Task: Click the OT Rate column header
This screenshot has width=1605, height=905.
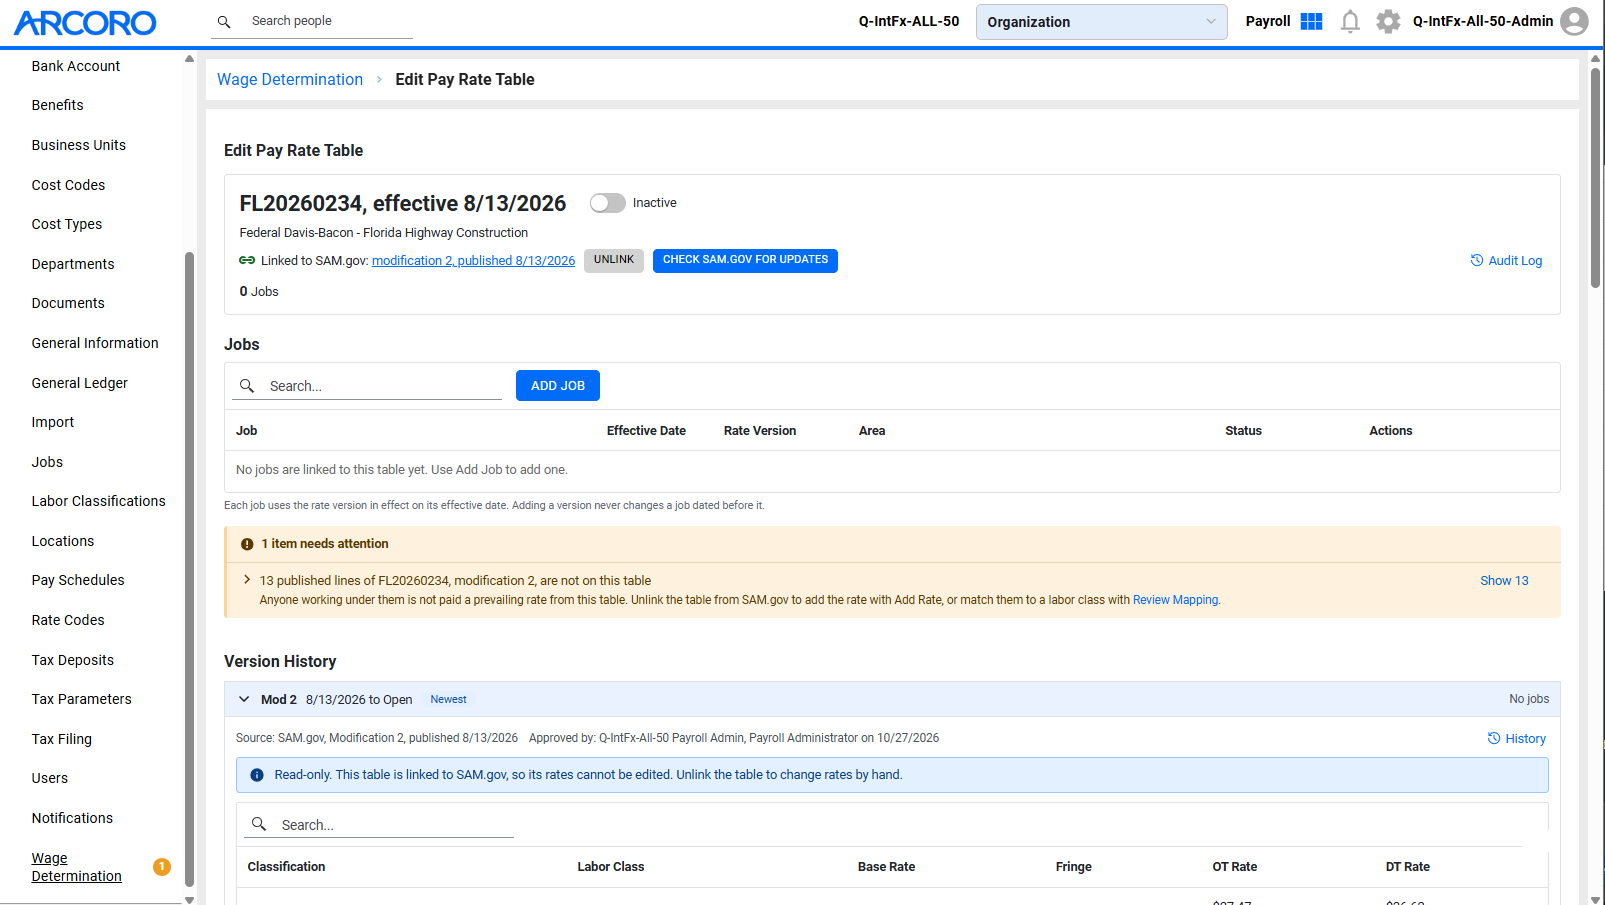Action: [x=1235, y=867]
